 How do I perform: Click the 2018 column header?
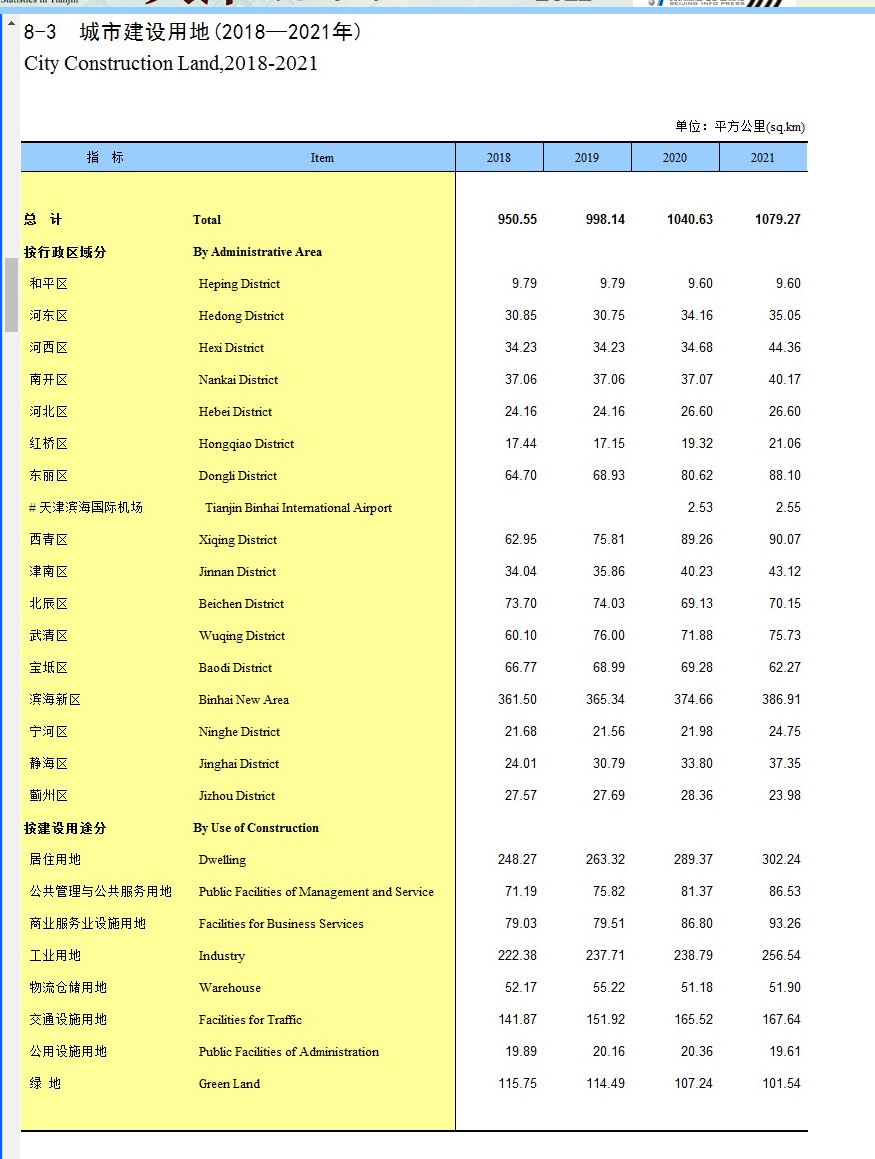click(x=499, y=157)
